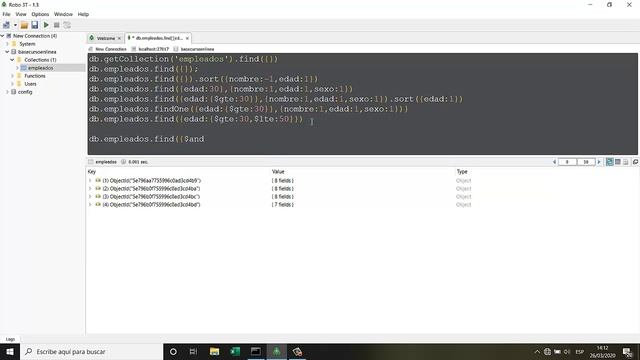Open the File menu
The image size is (640, 360).
7,14
